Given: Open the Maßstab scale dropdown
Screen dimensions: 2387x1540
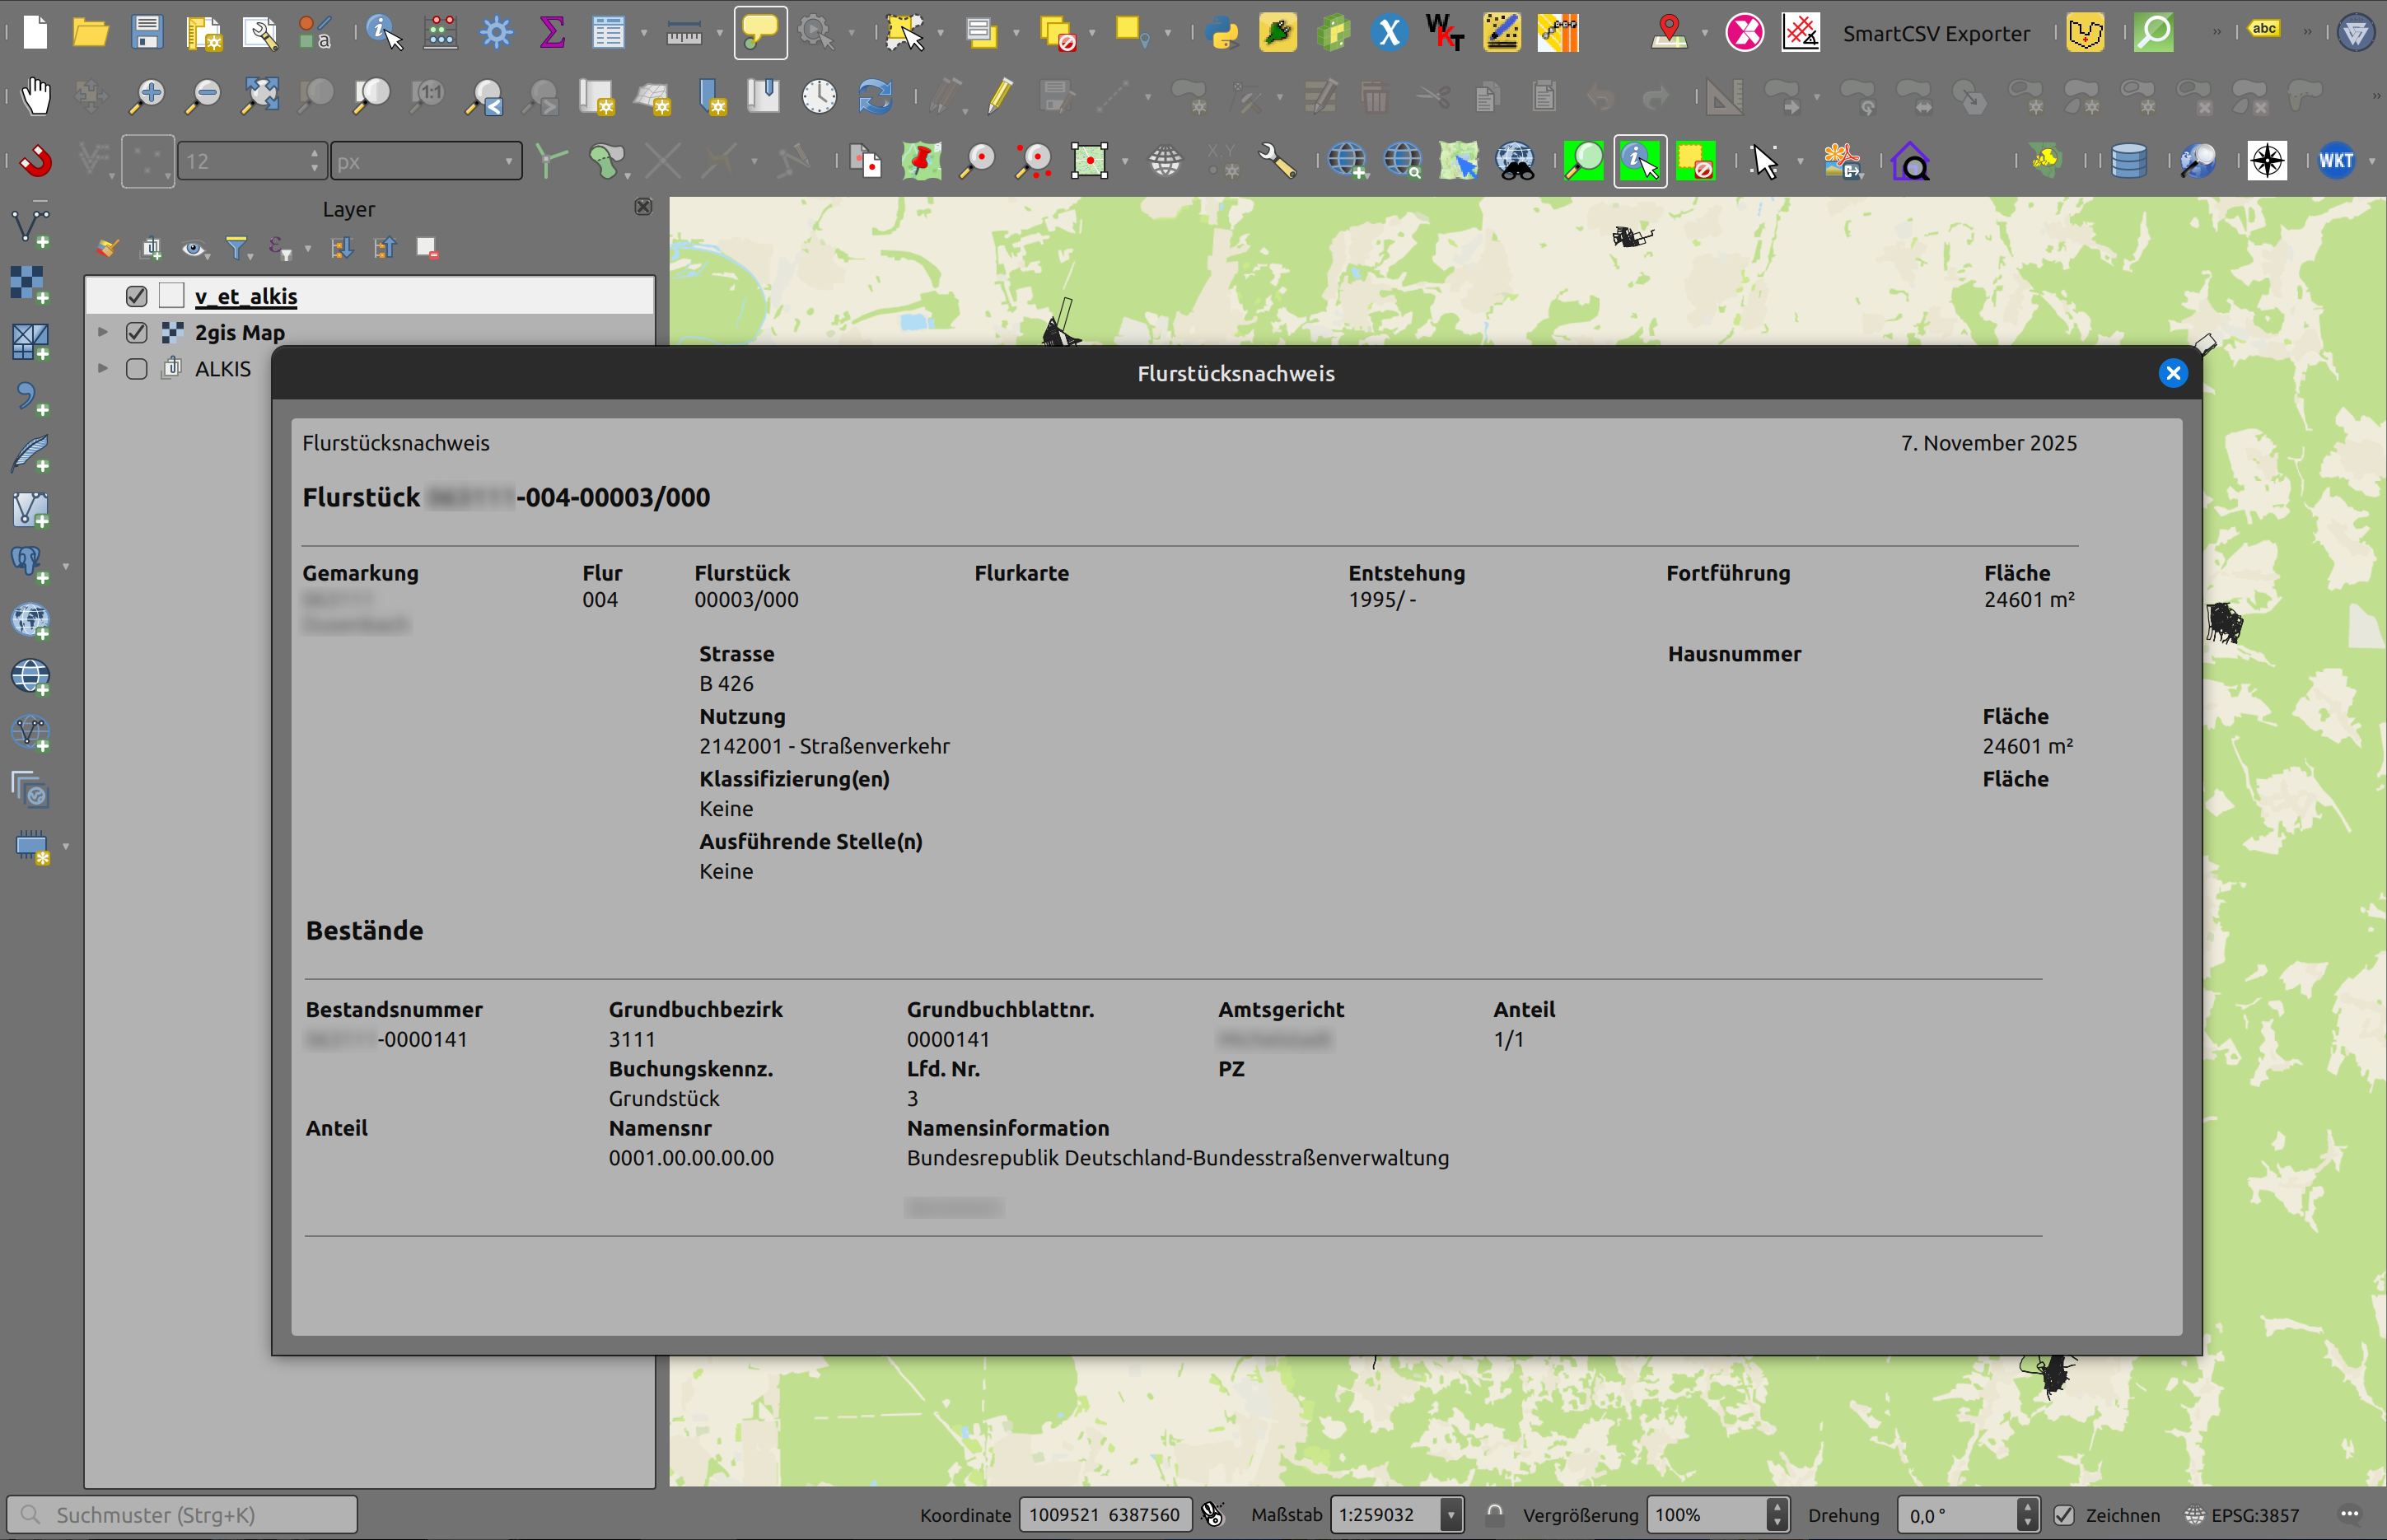Looking at the screenshot, I should coord(1450,1515).
